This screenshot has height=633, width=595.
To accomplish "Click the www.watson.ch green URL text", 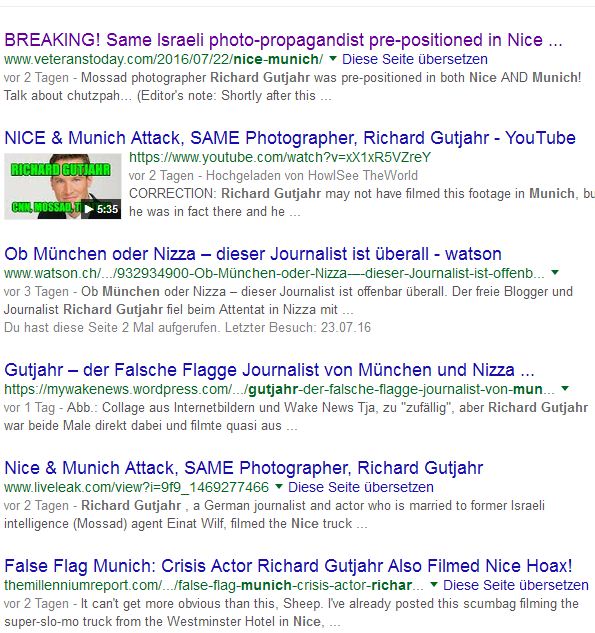I will coord(274,273).
